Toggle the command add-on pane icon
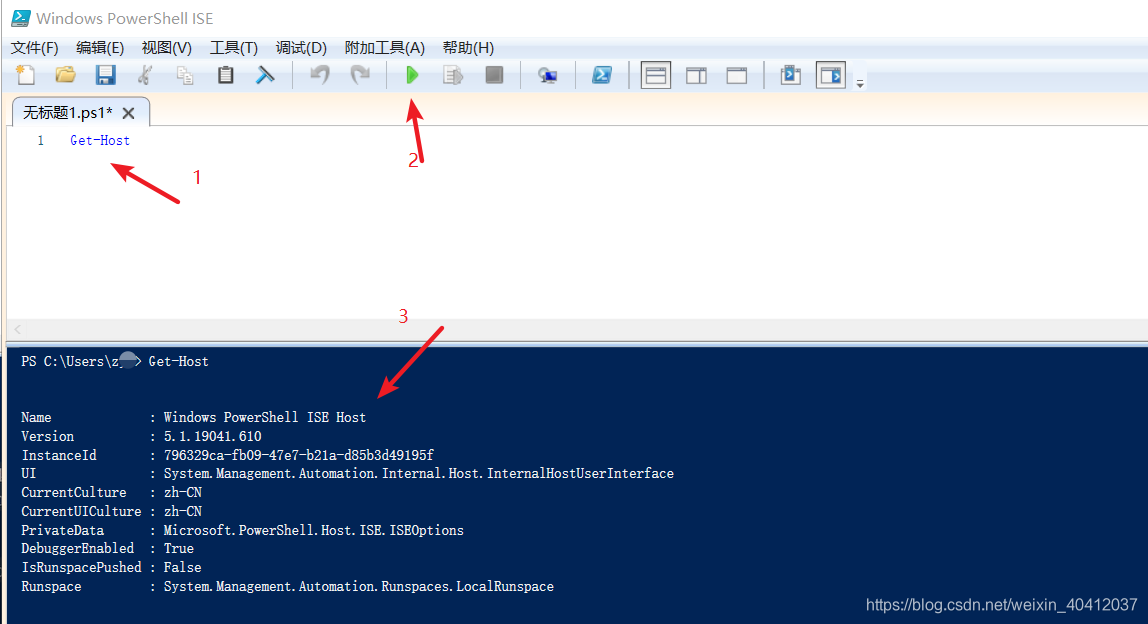This screenshot has height=624, width=1148. 831,75
